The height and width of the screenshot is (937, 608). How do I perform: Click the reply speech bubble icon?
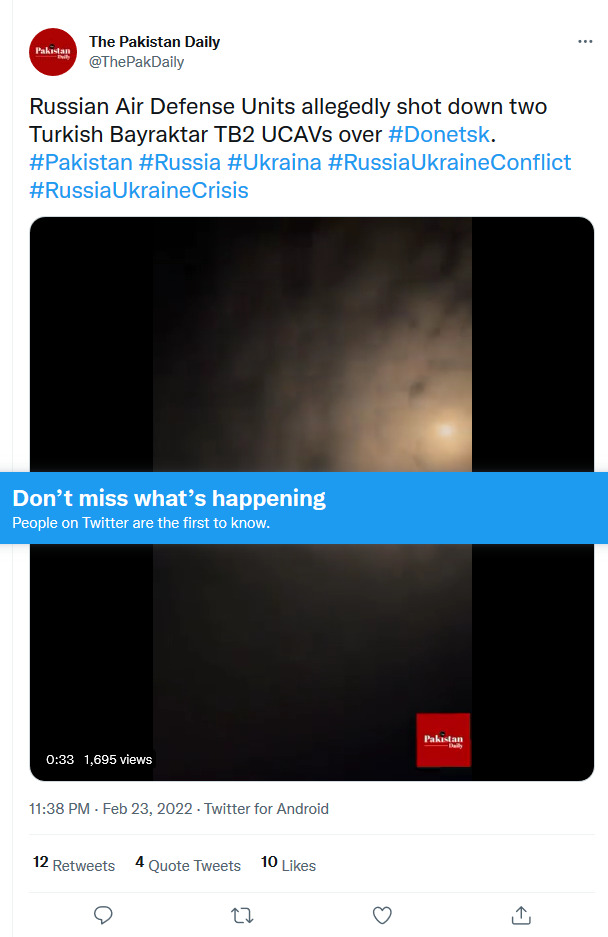[x=103, y=915]
